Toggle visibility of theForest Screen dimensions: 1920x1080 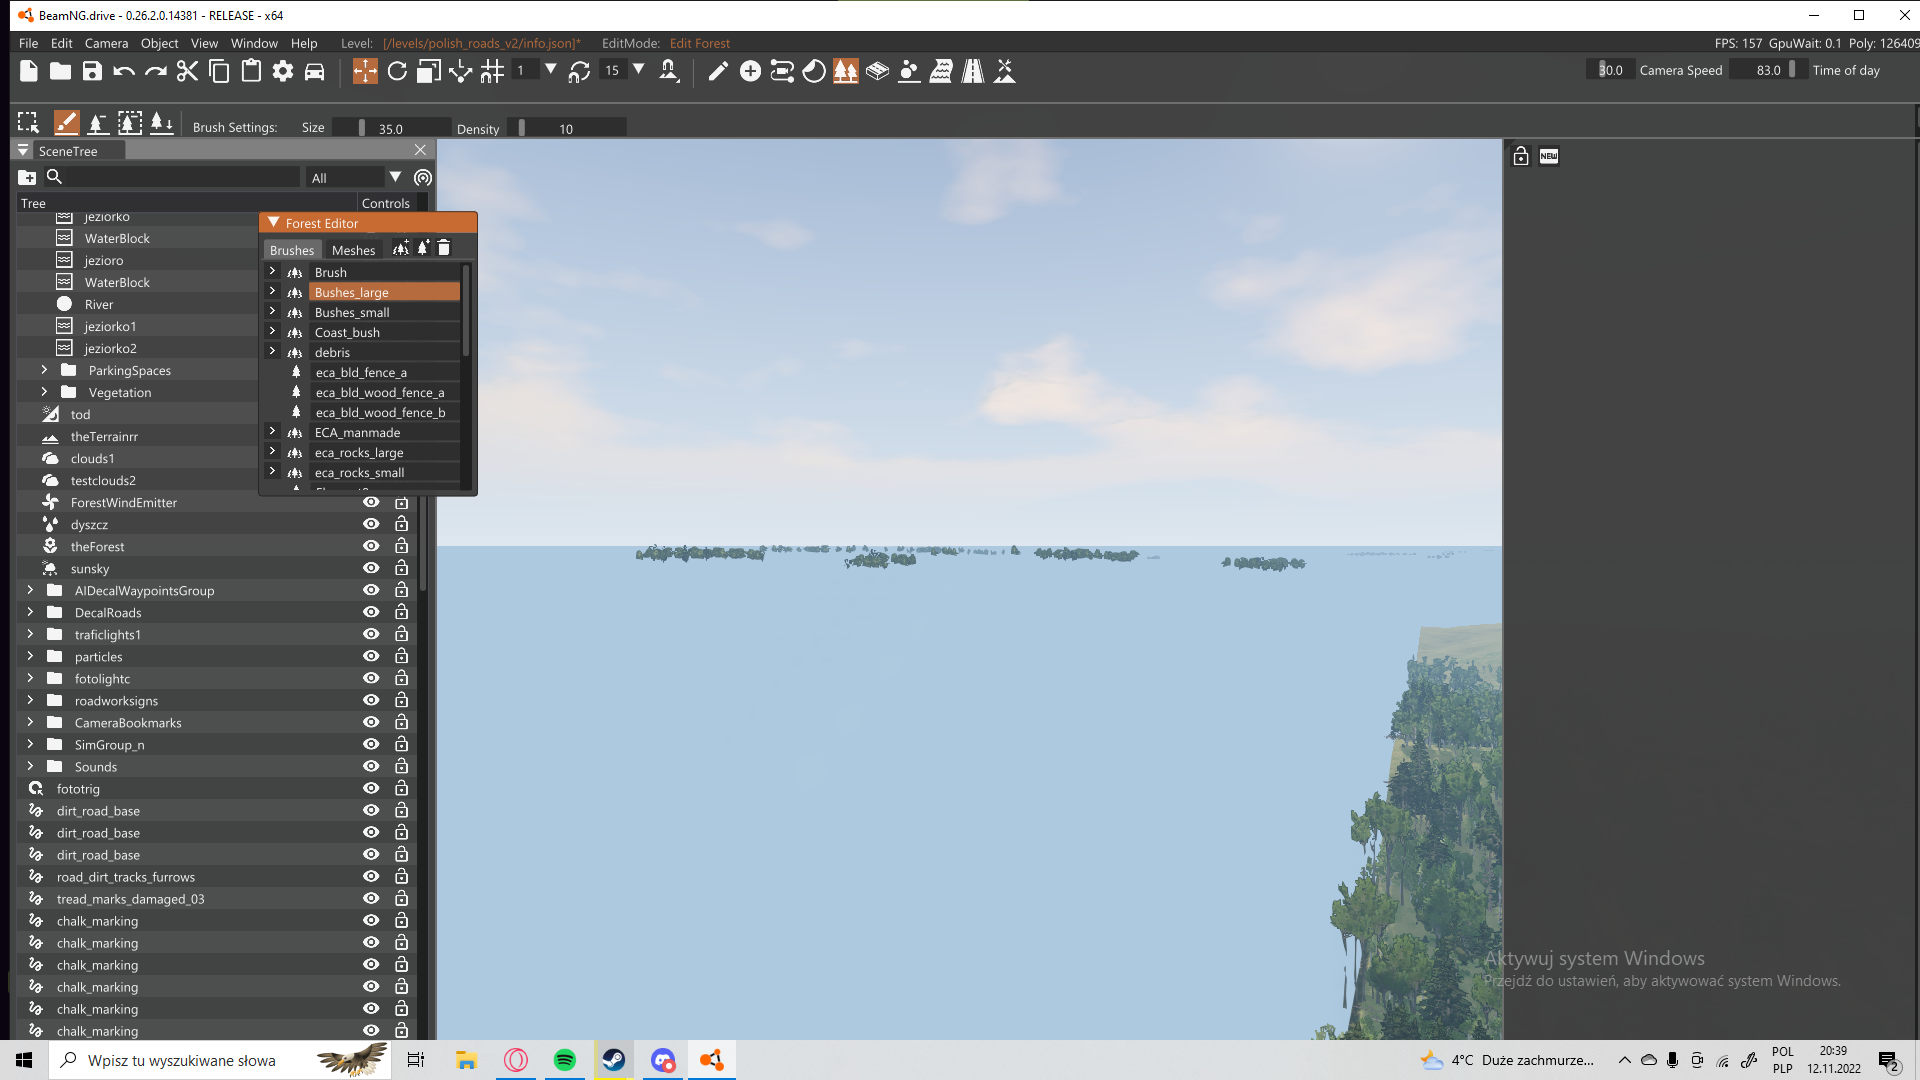point(371,546)
